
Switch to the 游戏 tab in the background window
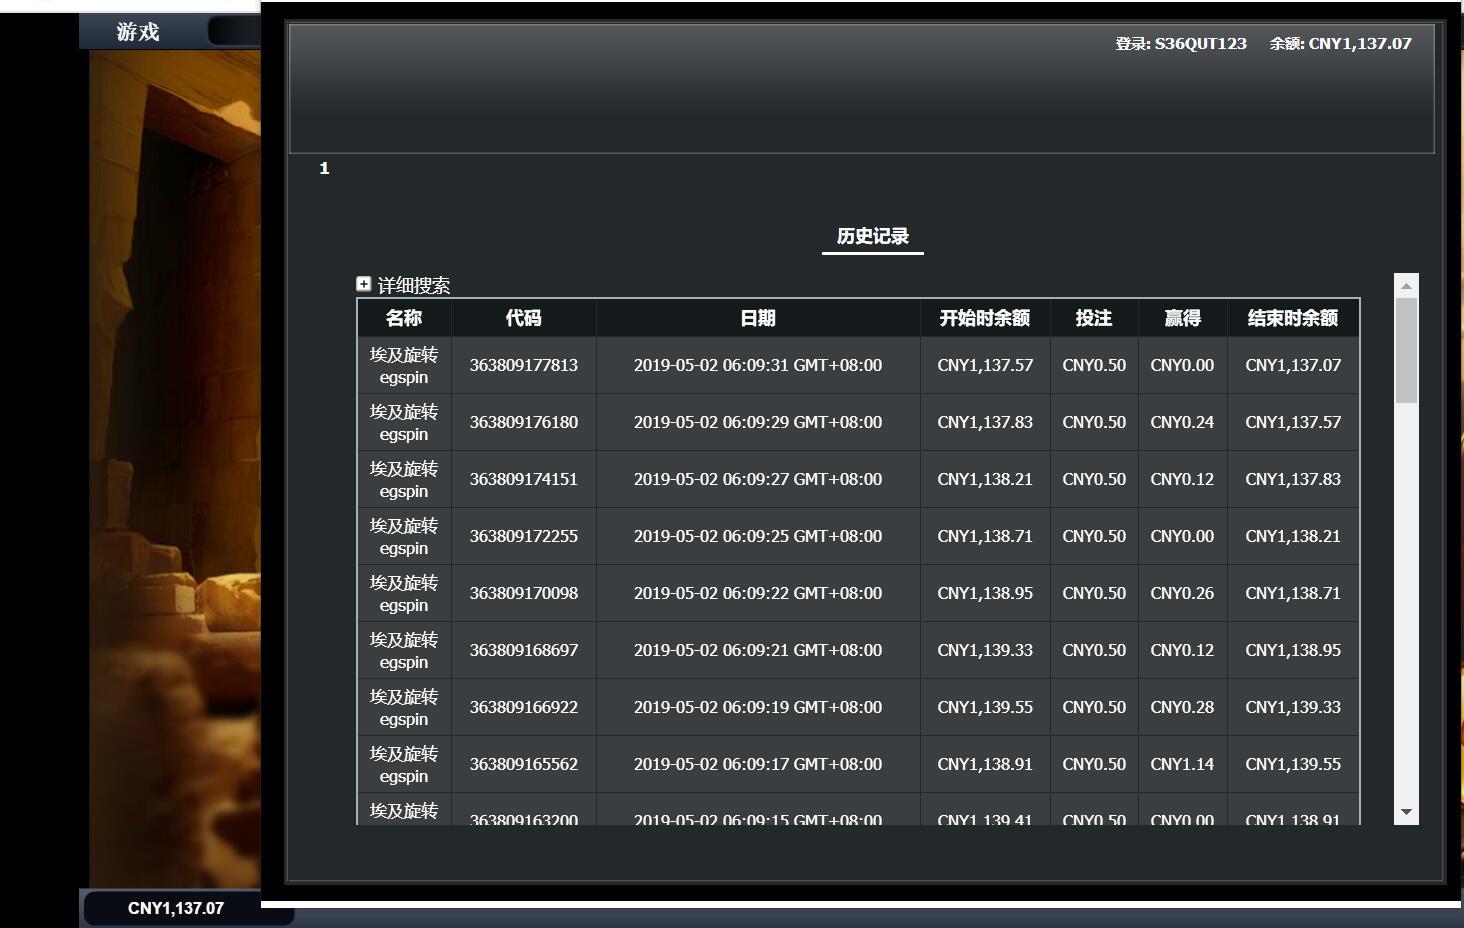point(138,32)
